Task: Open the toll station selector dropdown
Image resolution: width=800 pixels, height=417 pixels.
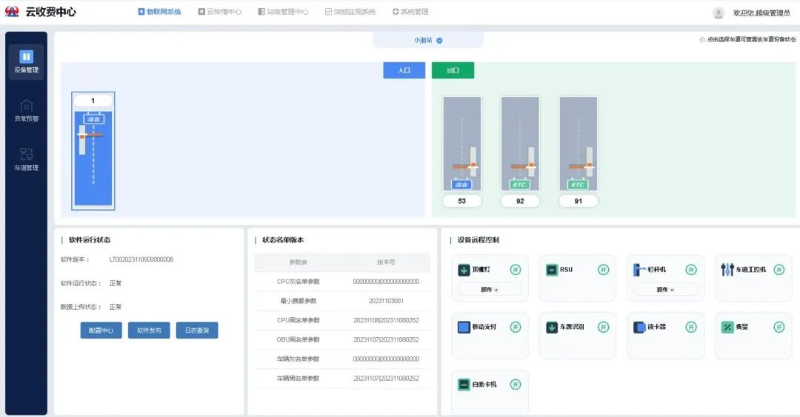Action: (429, 40)
